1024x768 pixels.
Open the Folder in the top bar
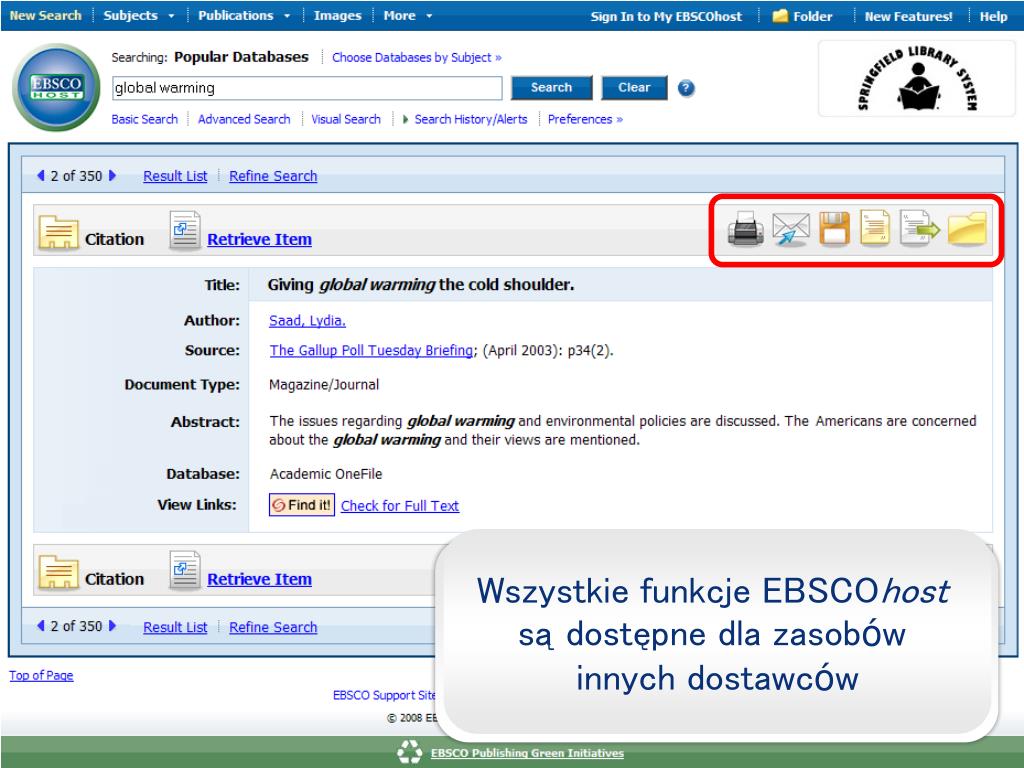pos(802,16)
